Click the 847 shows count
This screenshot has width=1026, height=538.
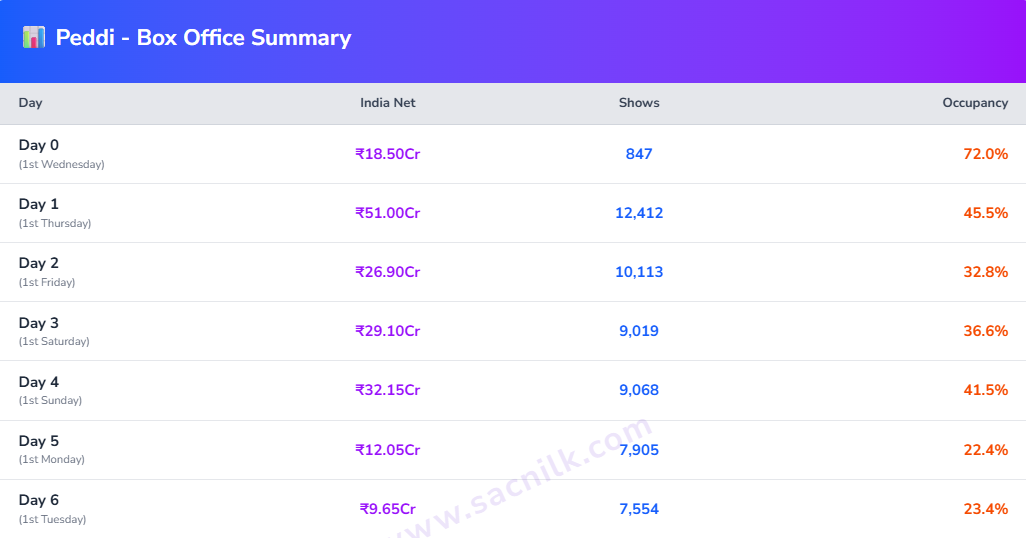pos(639,154)
